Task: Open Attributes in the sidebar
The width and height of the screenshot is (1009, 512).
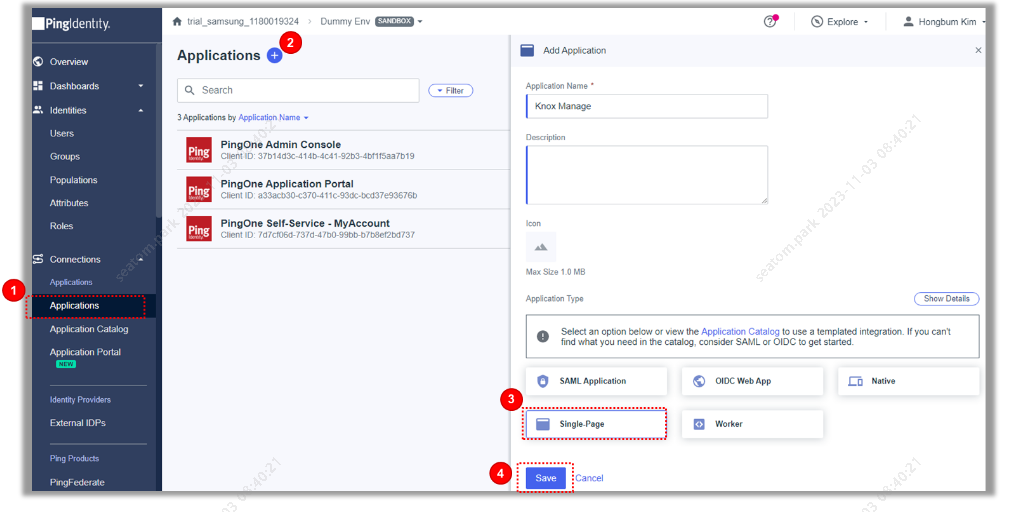Action: (69, 203)
